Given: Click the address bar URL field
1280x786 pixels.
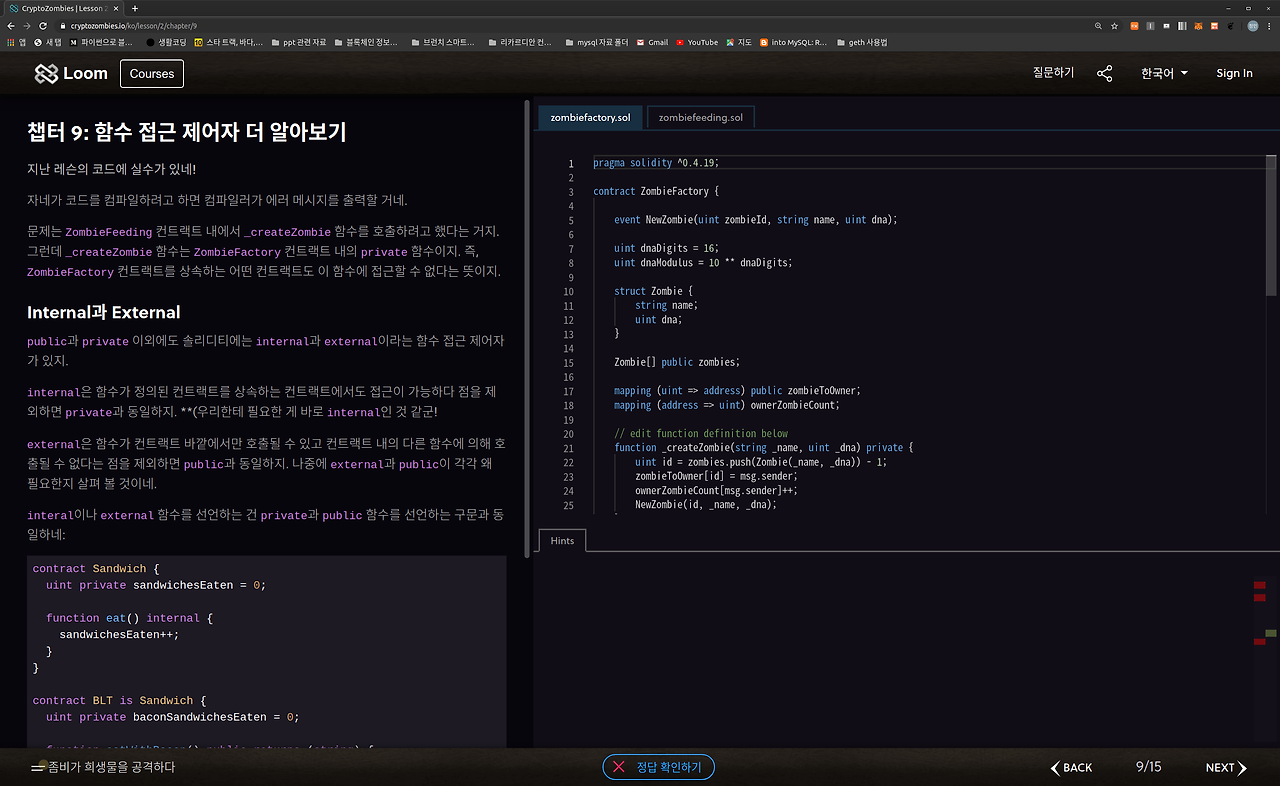Looking at the screenshot, I should (x=570, y=25).
